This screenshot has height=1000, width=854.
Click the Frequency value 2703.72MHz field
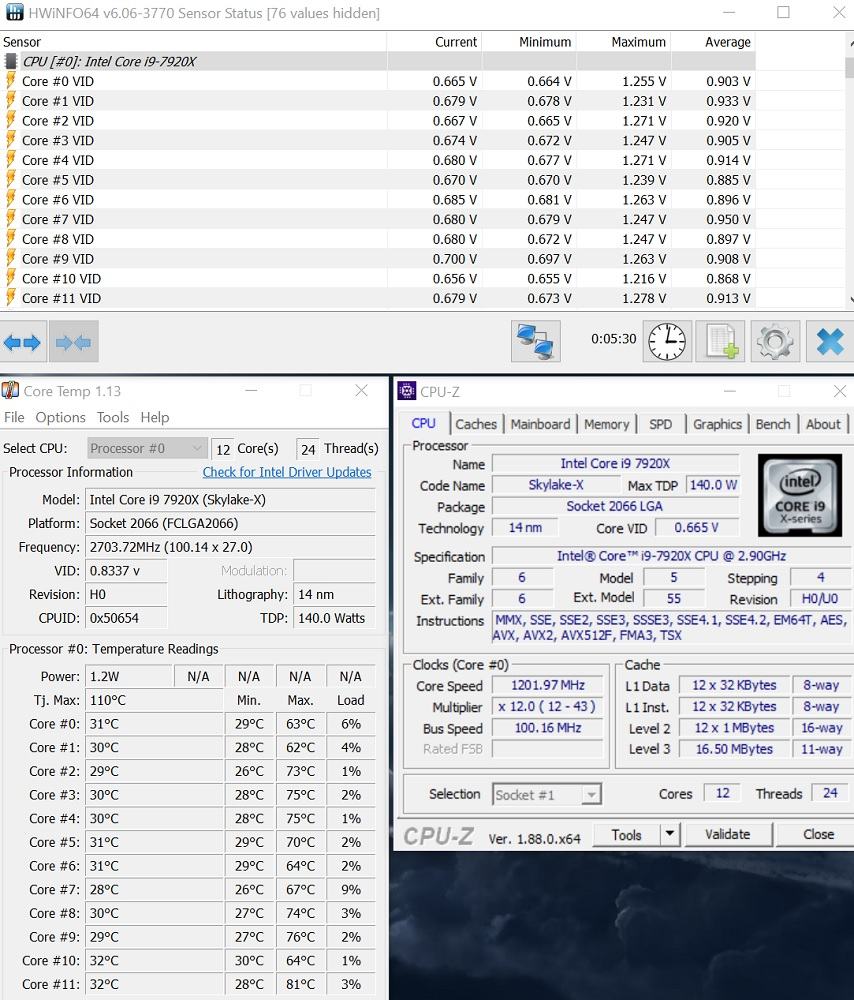pos(230,547)
